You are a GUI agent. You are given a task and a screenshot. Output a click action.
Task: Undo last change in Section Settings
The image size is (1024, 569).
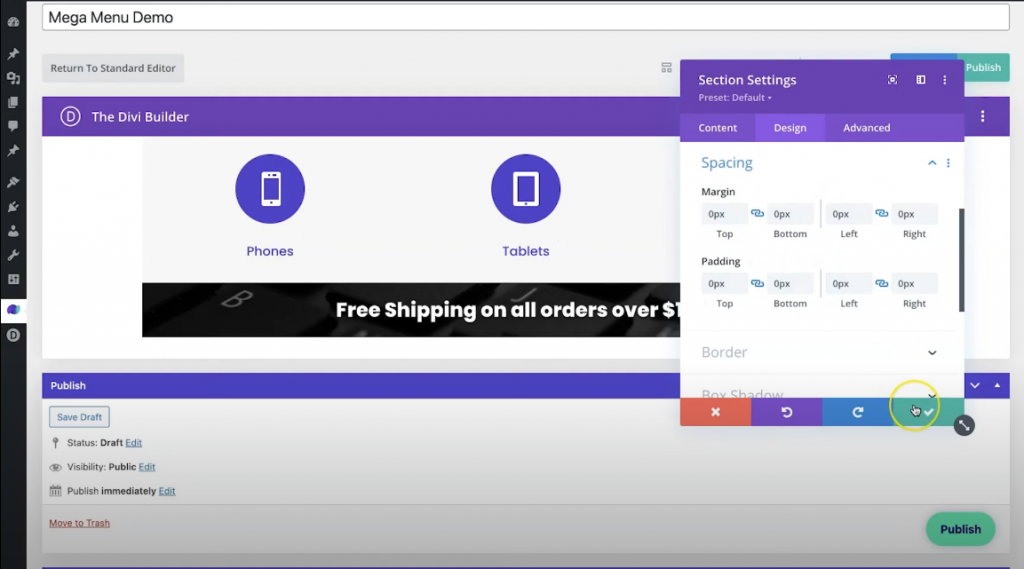tap(787, 412)
